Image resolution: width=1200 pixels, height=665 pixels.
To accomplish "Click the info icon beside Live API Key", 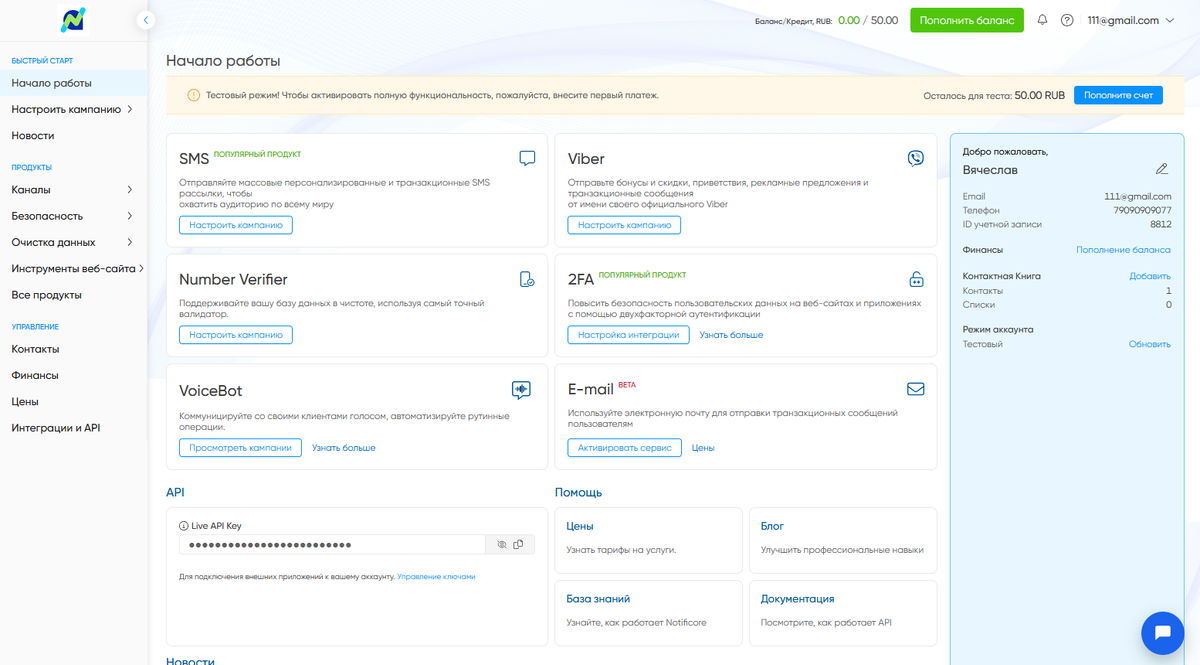I will pyautogui.click(x=183, y=526).
